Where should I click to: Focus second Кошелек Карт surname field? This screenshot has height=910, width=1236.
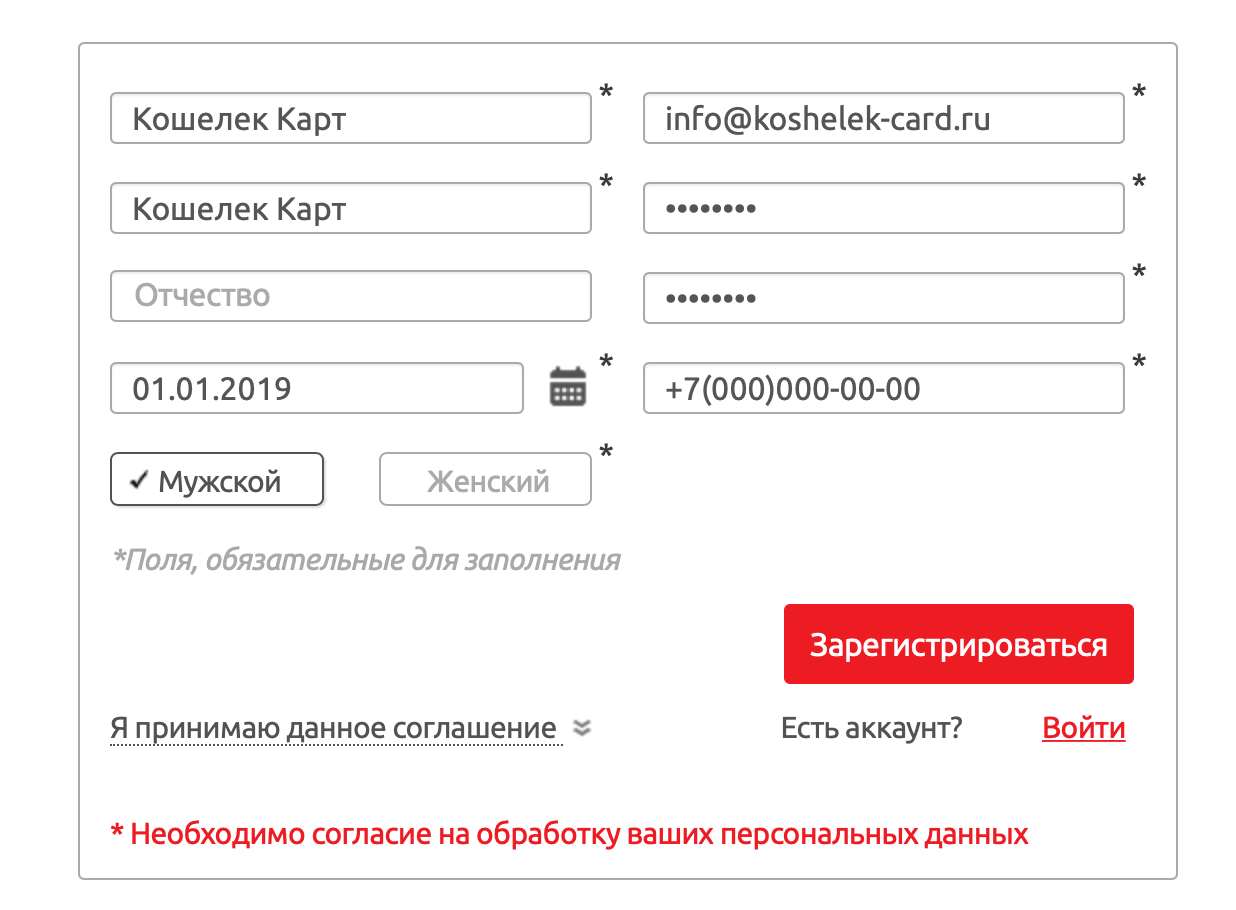pyautogui.click(x=351, y=208)
